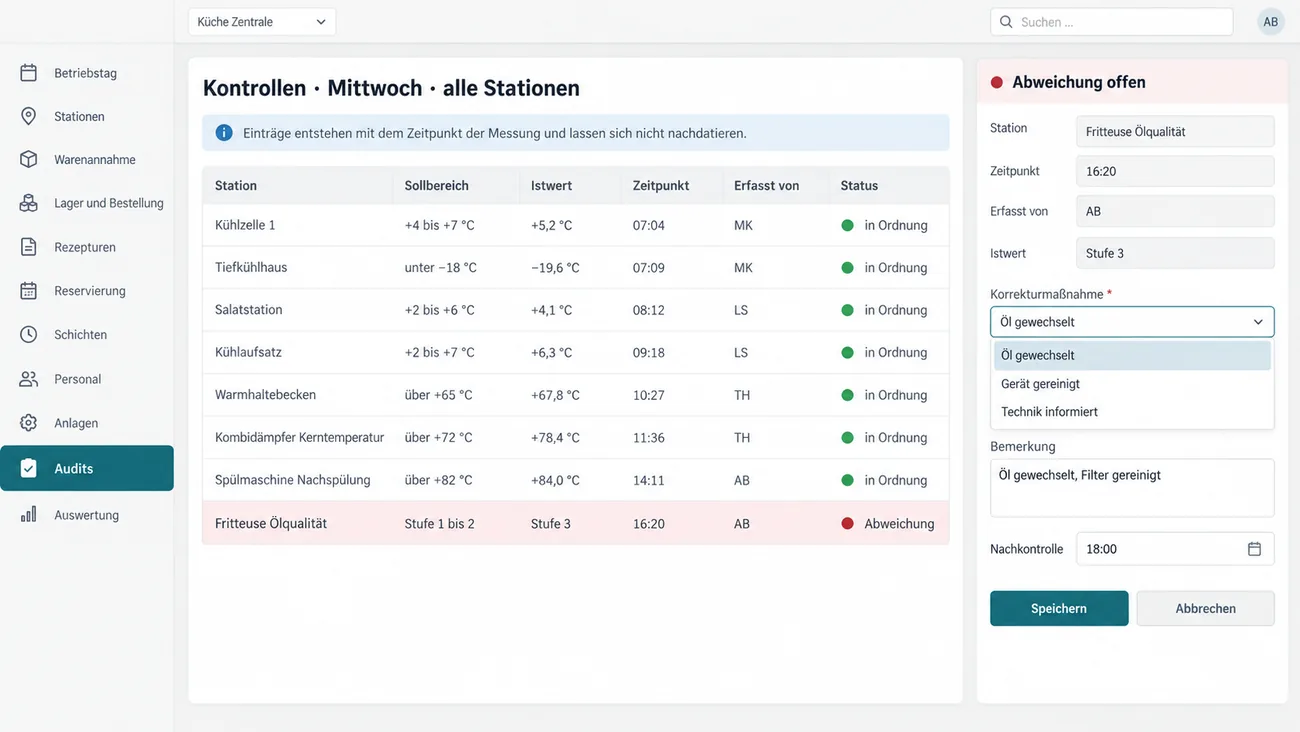This screenshot has width=1300, height=732.
Task: Click the Auswertung bar chart icon
Action: click(x=29, y=515)
